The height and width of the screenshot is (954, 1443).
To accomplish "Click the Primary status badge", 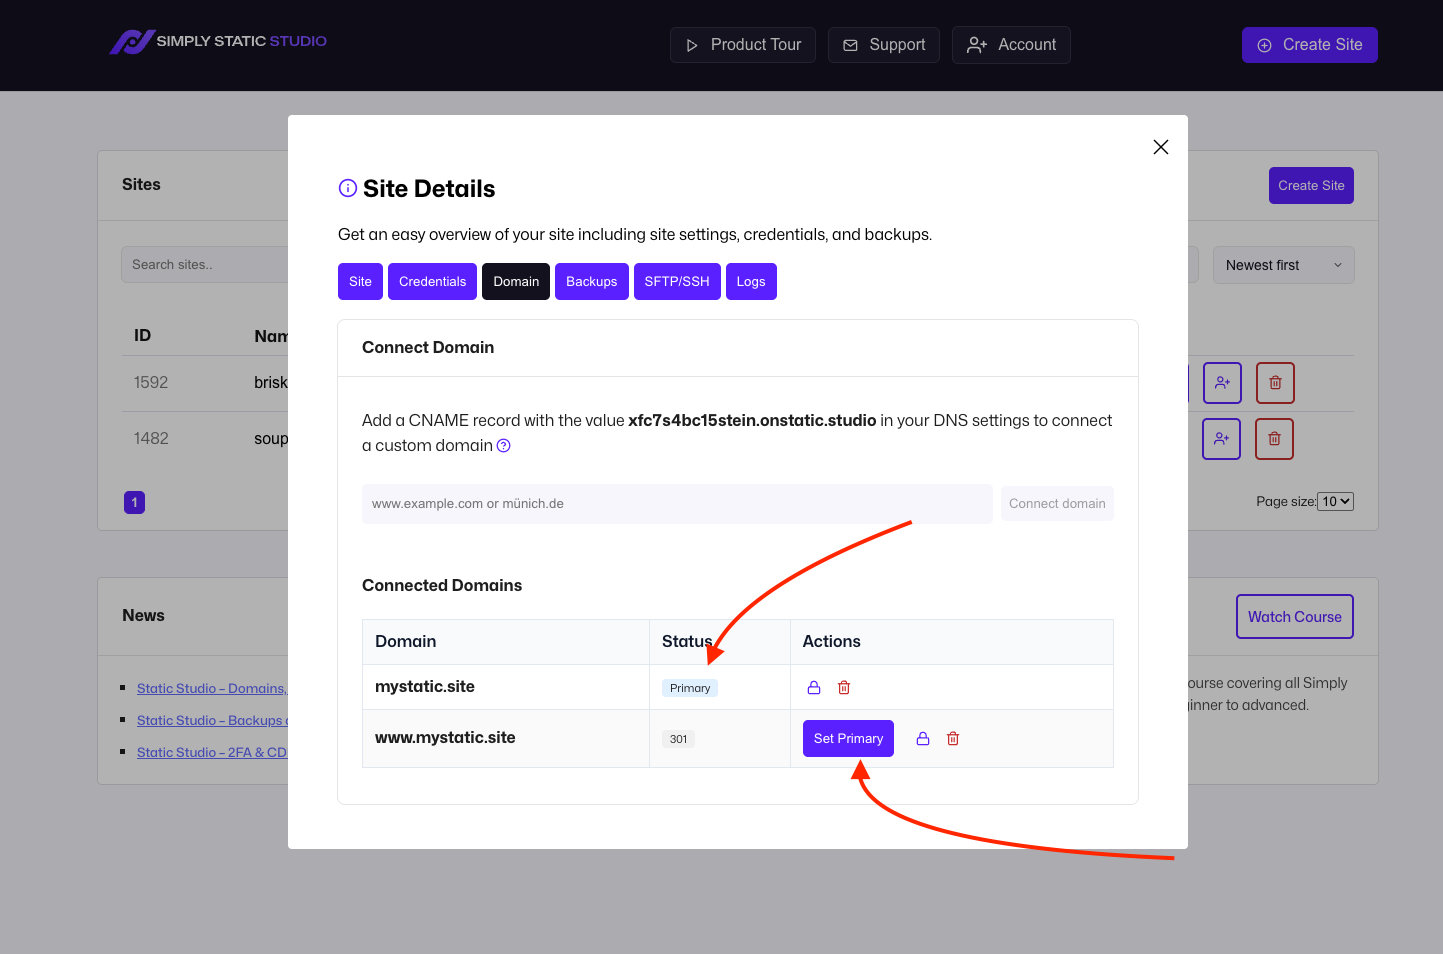I will (690, 688).
